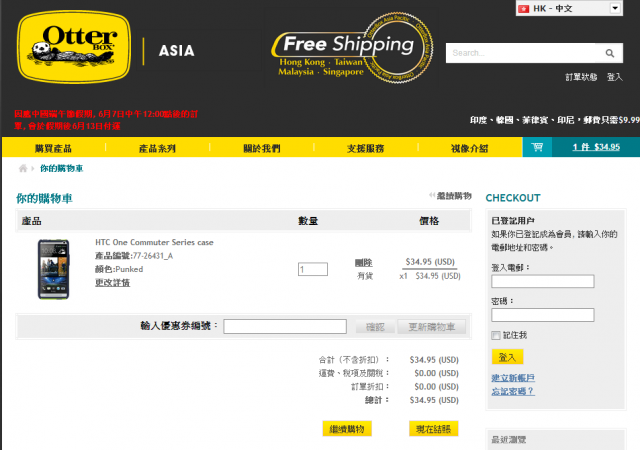Click the OtterBox logo
The width and height of the screenshot is (640, 450).
pyautogui.click(x=74, y=47)
